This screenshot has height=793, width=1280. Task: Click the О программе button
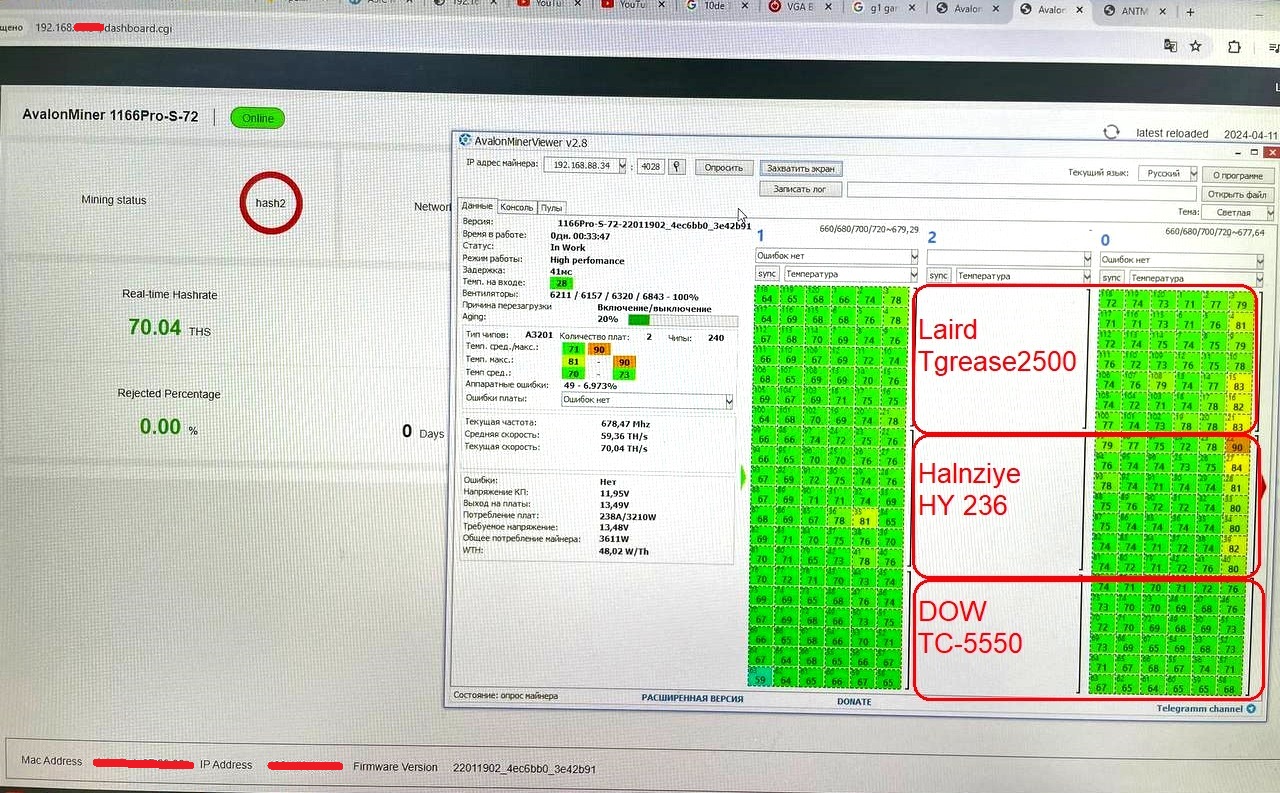tap(1237, 174)
